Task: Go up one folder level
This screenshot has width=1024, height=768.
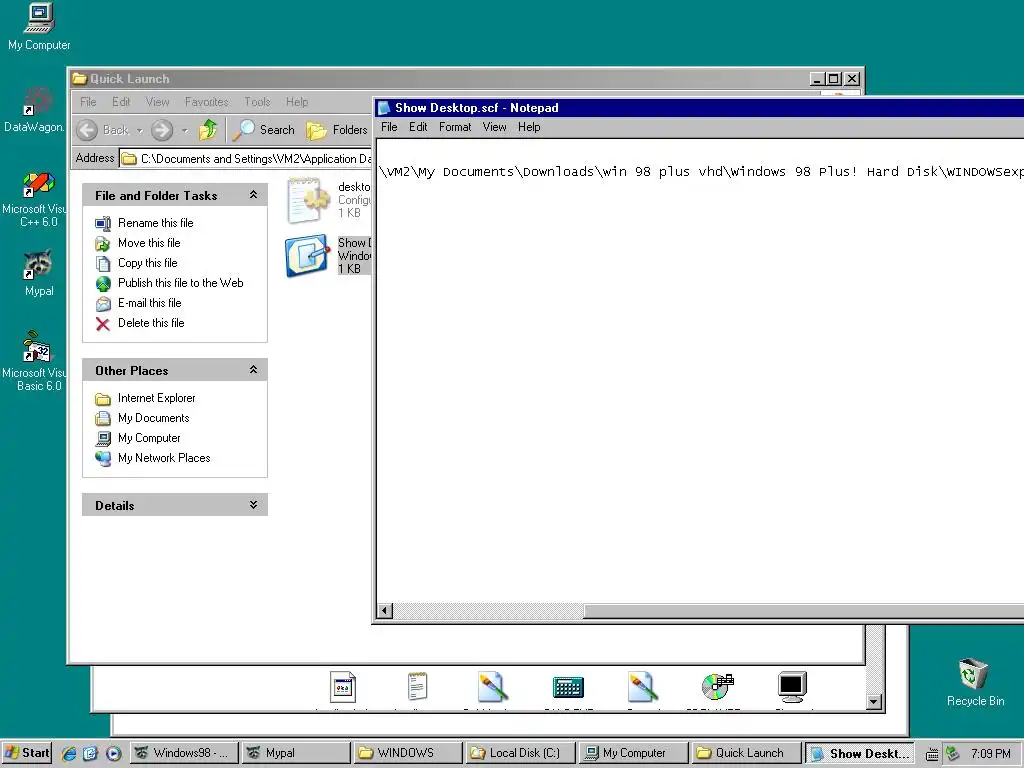Action: (x=208, y=130)
